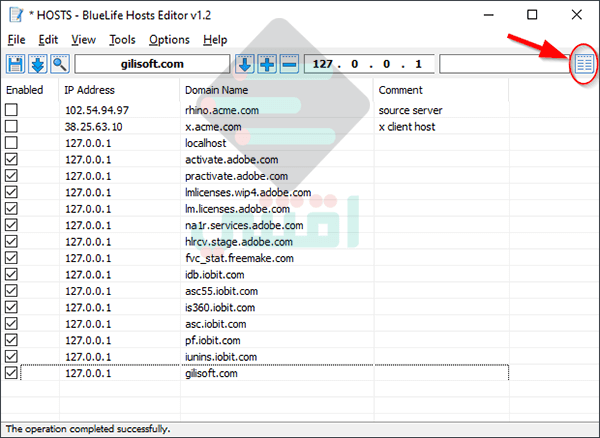This screenshot has width=600, height=438.
Task: Select the fvc_stat.freemake.com domain cell
Action: (240, 258)
